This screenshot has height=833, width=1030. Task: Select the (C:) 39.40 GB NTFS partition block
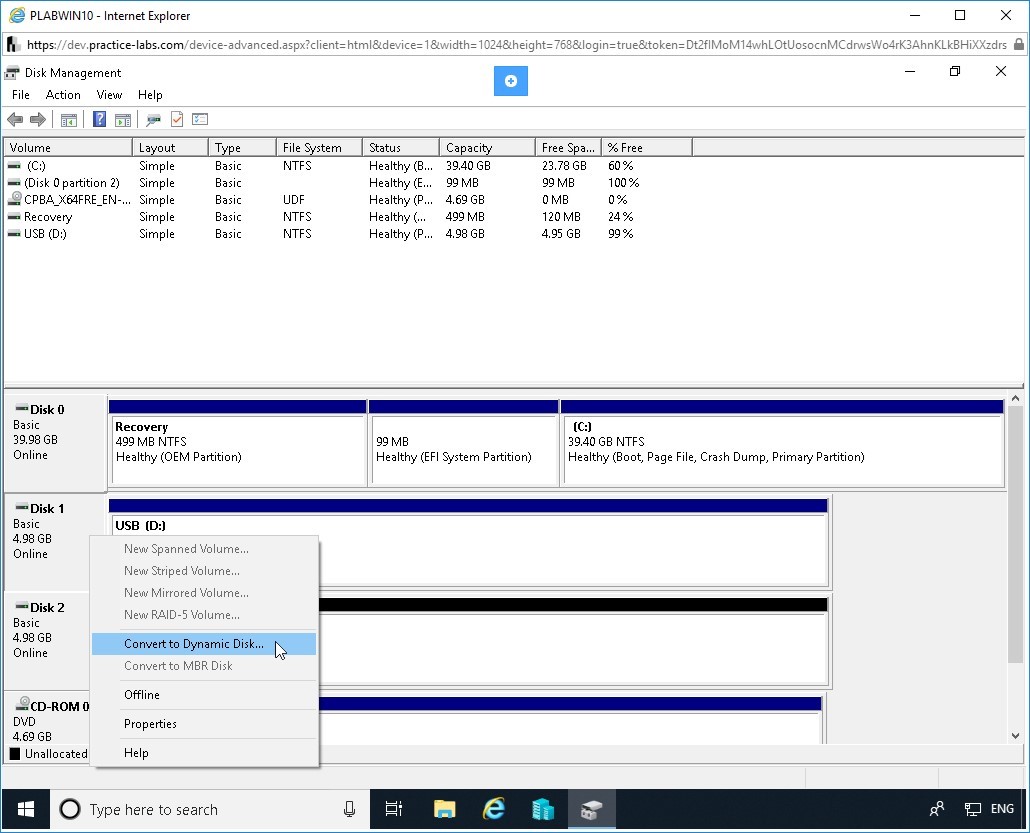782,443
